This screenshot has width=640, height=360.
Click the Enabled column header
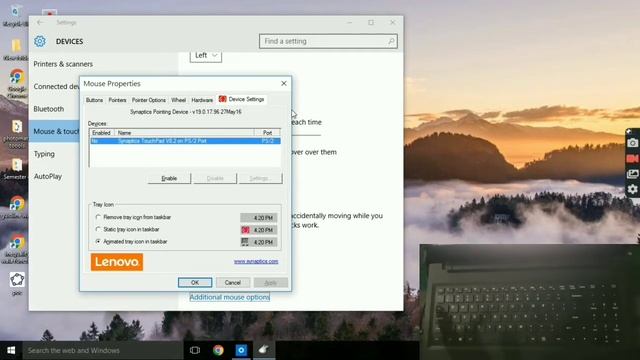point(101,133)
